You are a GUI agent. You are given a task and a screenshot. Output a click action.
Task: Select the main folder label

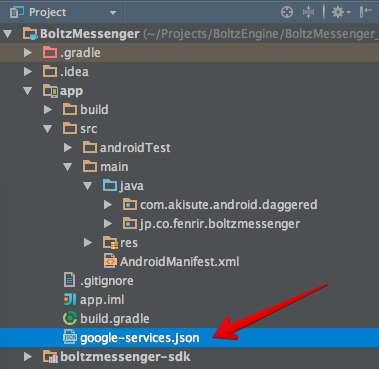coord(114,167)
